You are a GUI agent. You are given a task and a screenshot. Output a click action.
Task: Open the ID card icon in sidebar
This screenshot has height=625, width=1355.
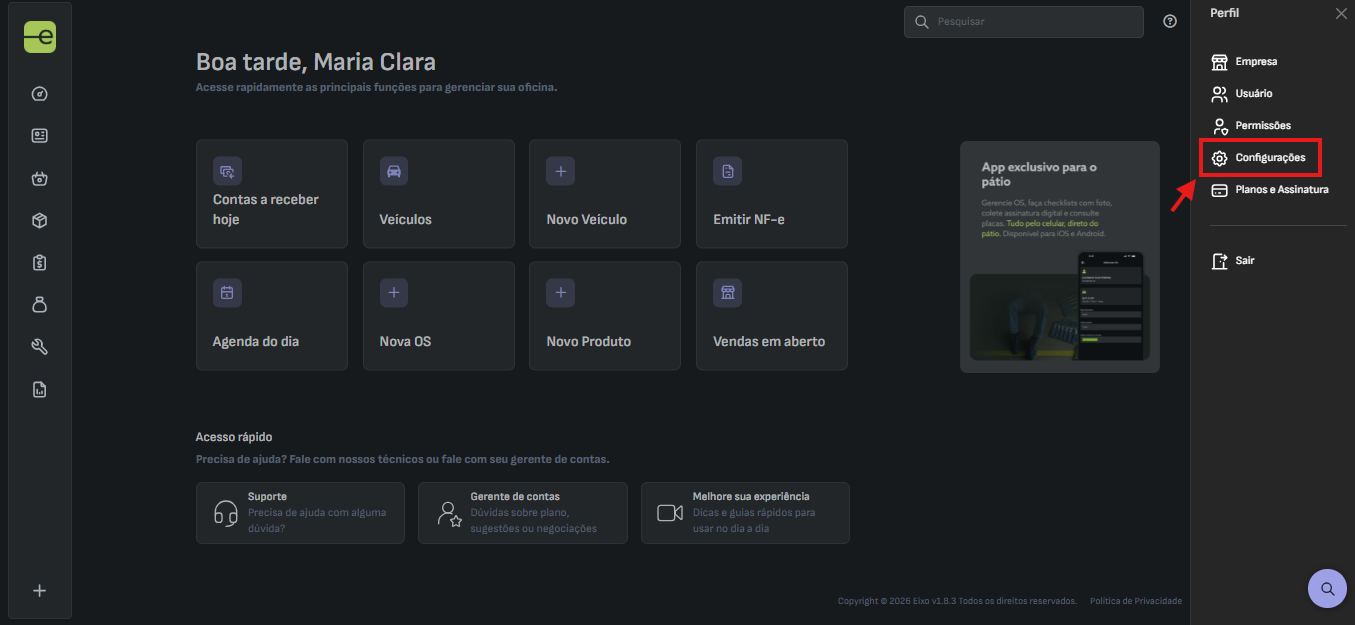[x=40, y=136]
